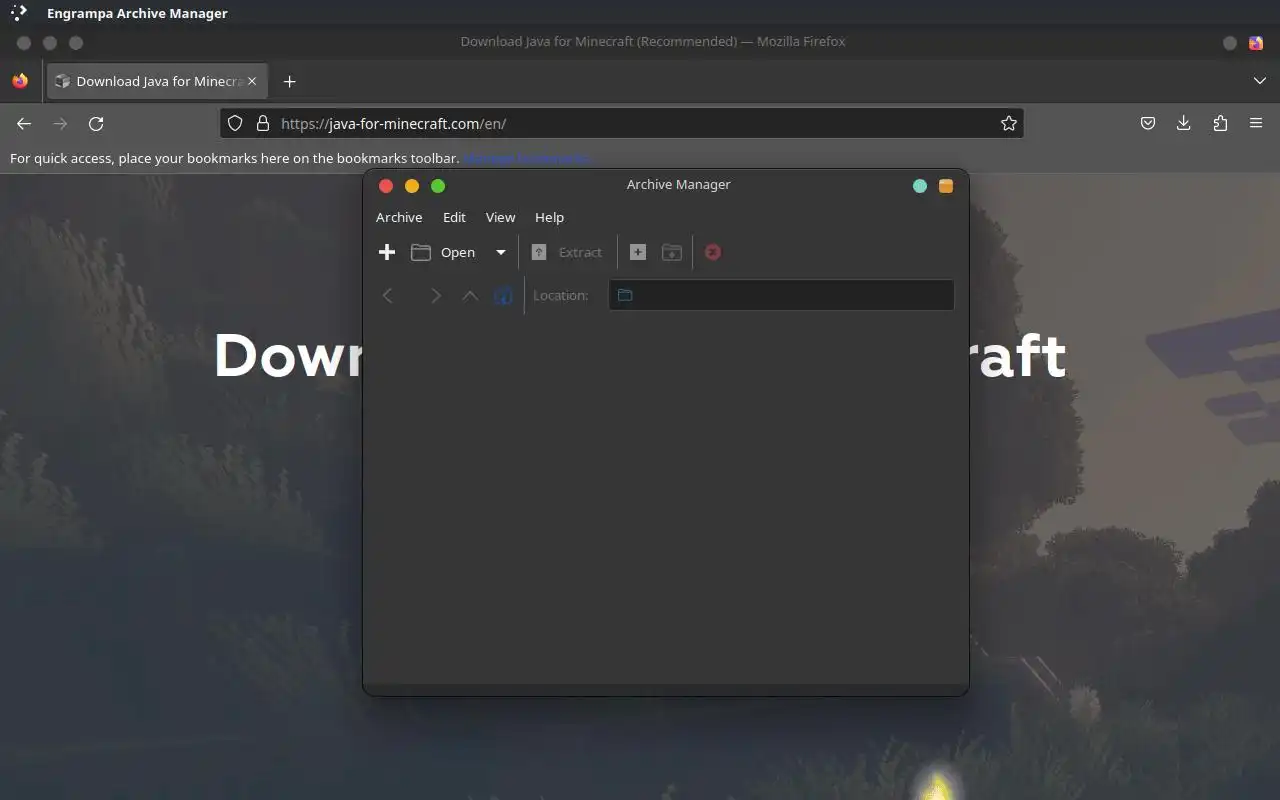Click Firefox forward navigation arrow
This screenshot has width=1280, height=800.
point(60,123)
